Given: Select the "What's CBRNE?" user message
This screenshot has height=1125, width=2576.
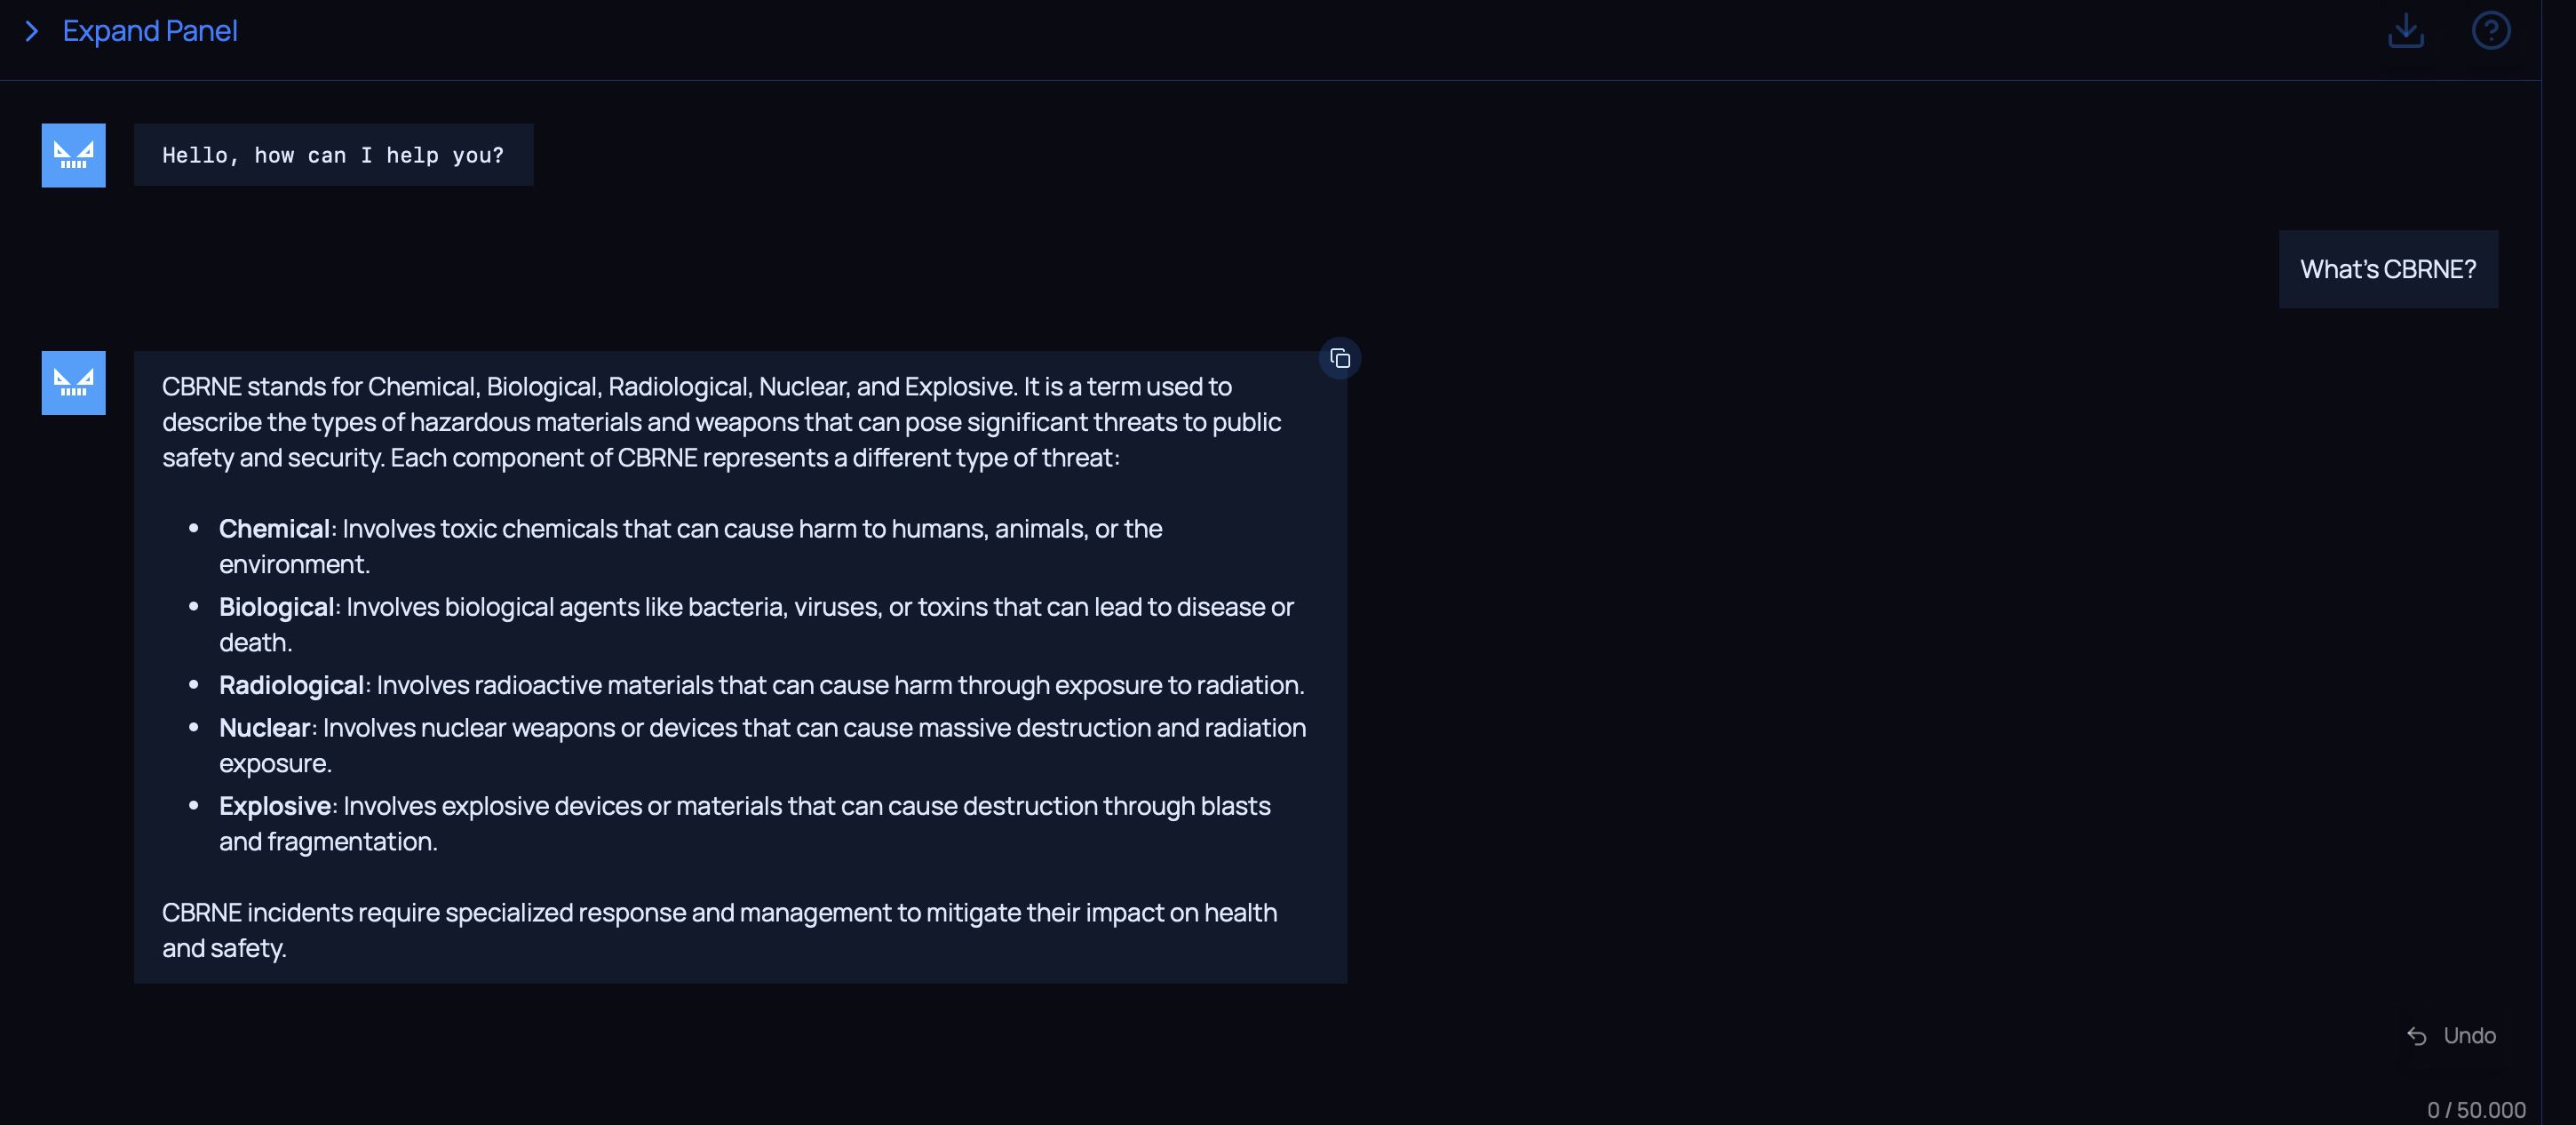Looking at the screenshot, I should tap(2387, 269).
